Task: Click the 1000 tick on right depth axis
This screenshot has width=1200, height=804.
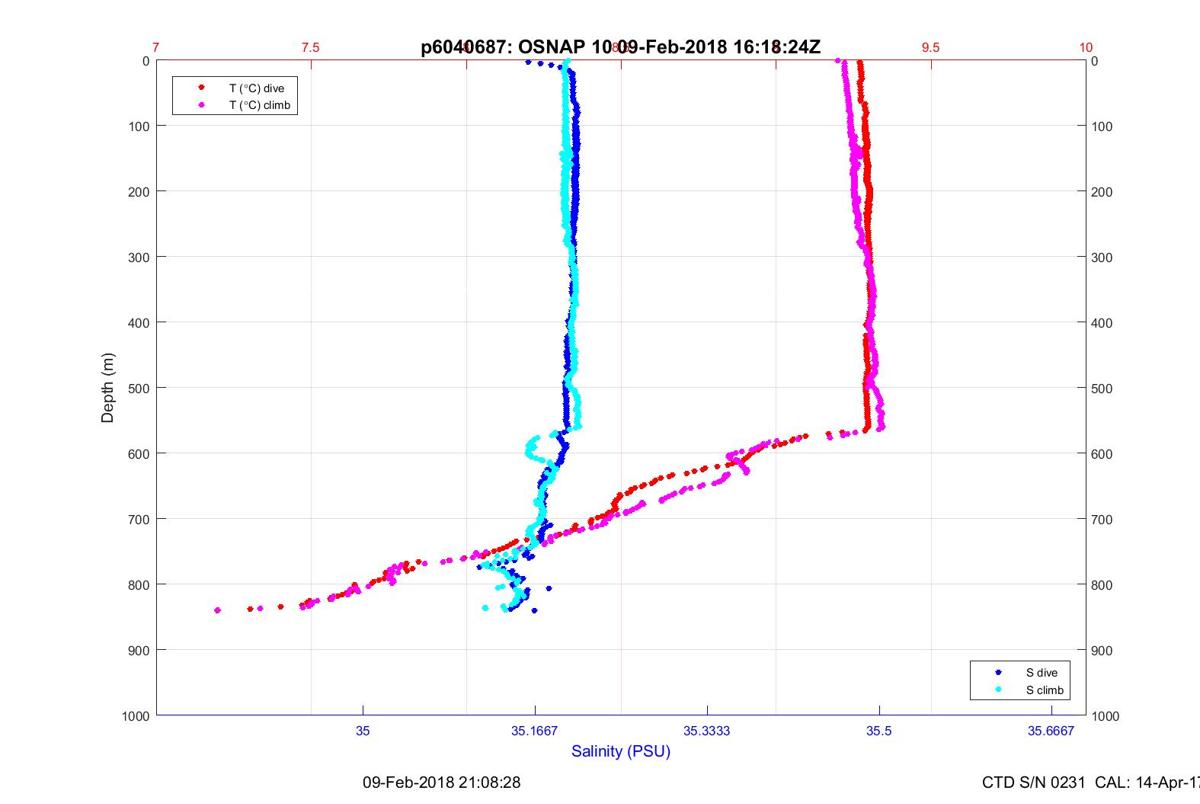Action: tap(1106, 716)
